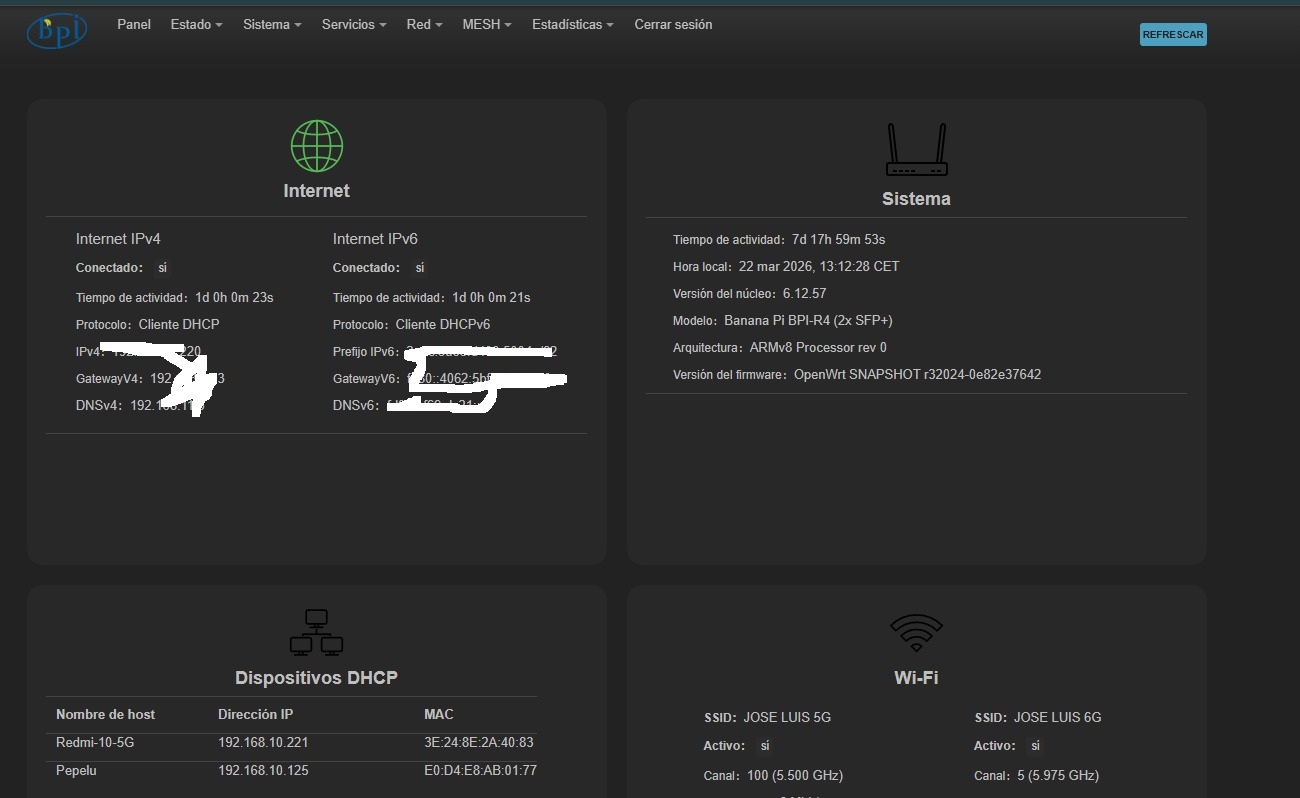
Task: Click the Dirección IP column header
Action: (255, 714)
